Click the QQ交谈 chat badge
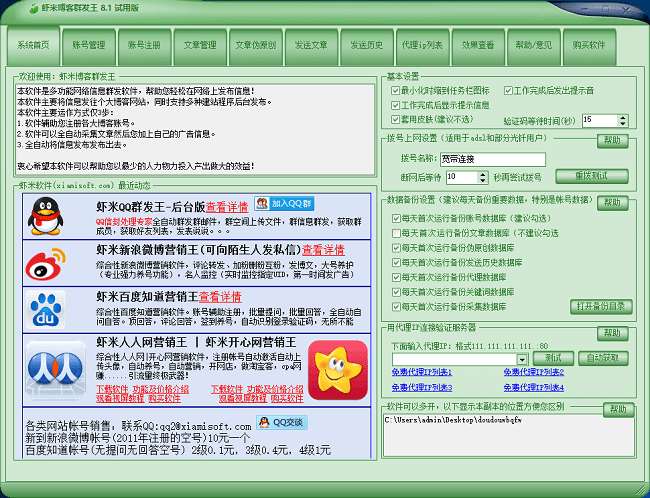Image resolution: width=650 pixels, height=498 pixels. click(x=282, y=423)
